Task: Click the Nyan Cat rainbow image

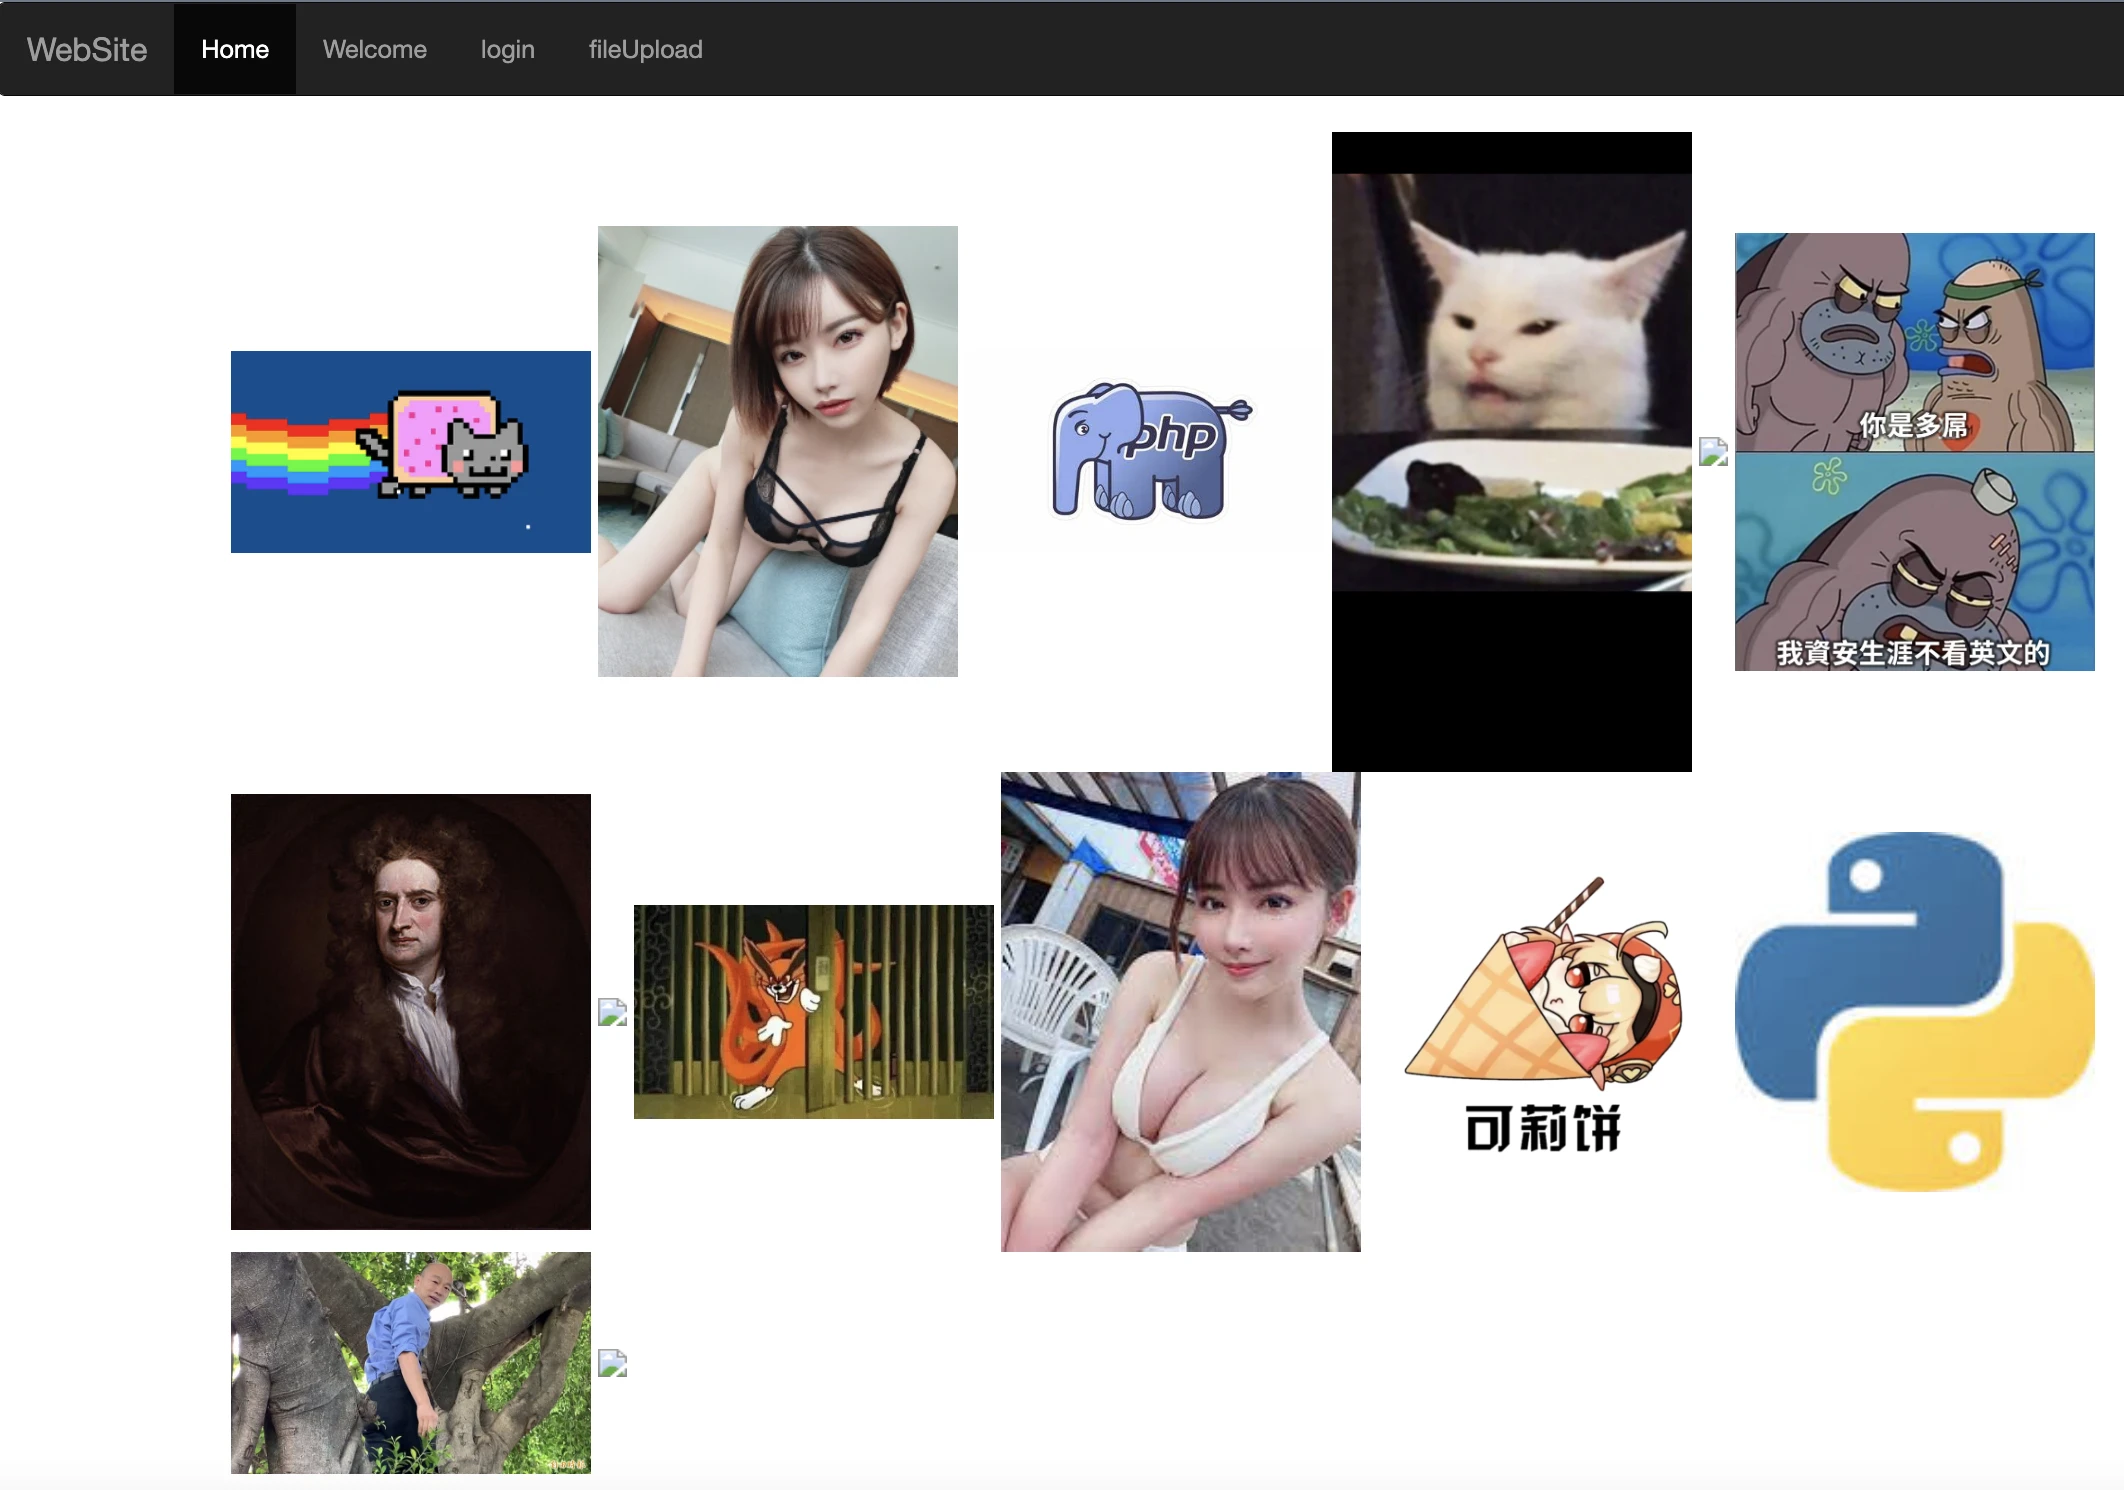Action: (x=410, y=451)
